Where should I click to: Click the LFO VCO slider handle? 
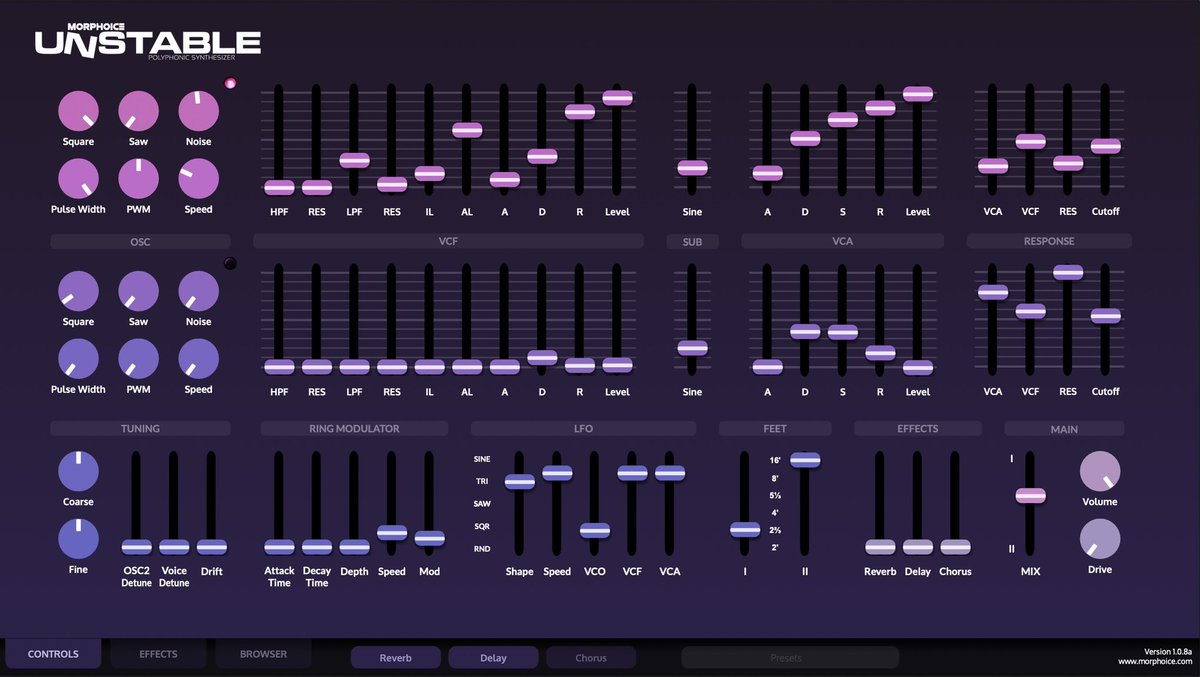[595, 530]
